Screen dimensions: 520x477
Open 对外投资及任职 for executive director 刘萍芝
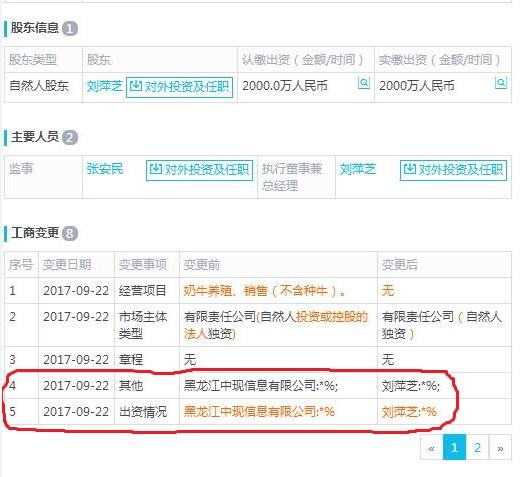click(x=453, y=170)
